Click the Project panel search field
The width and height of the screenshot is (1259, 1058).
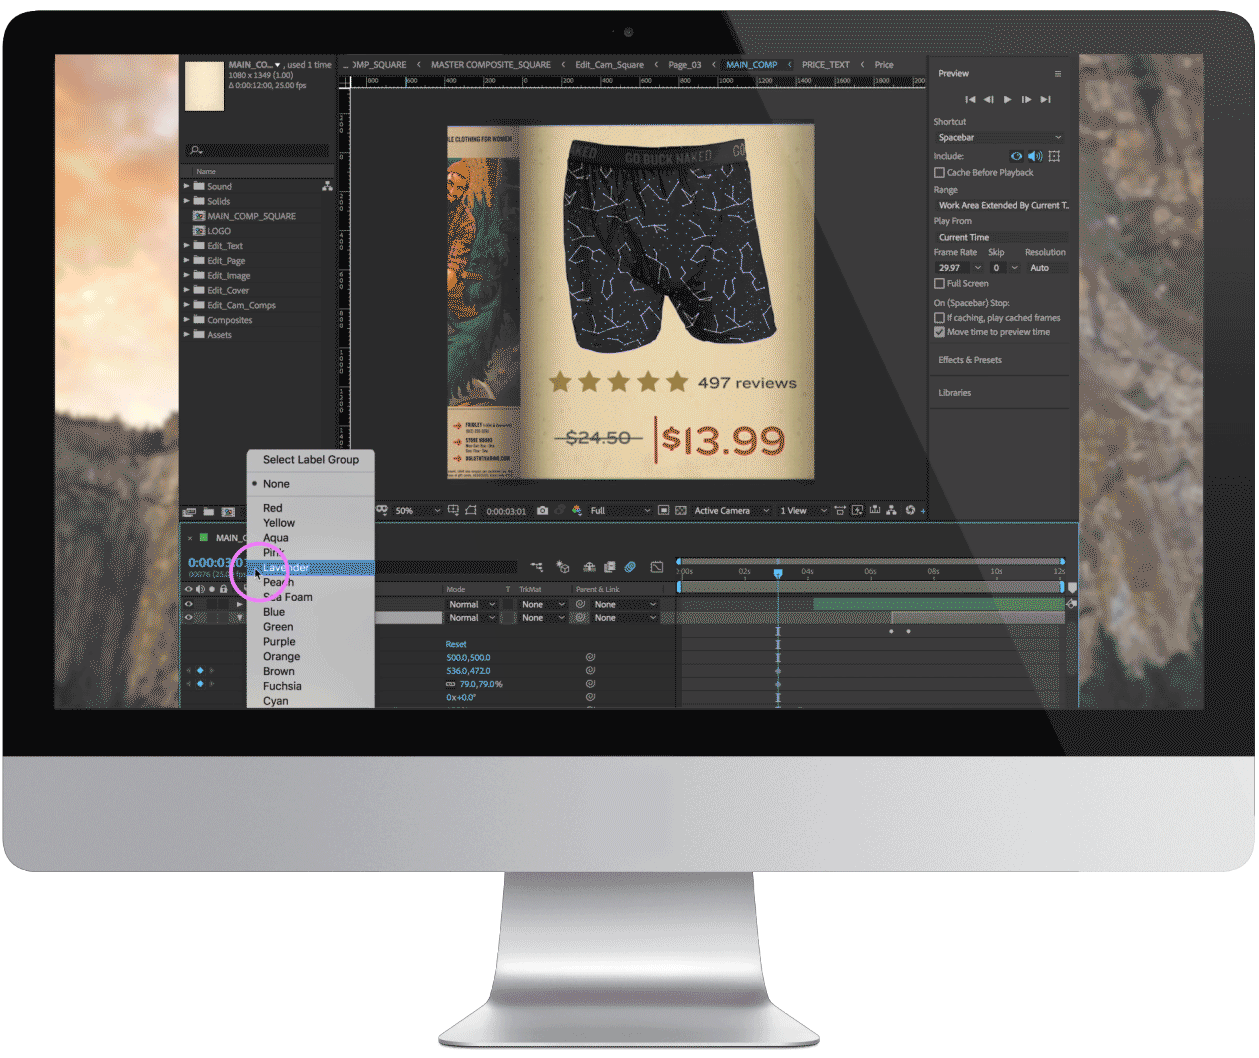click(x=258, y=150)
